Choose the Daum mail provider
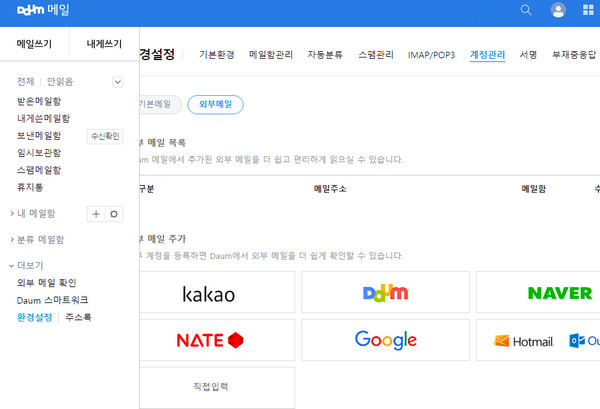This screenshot has height=409, width=600. 385,292
